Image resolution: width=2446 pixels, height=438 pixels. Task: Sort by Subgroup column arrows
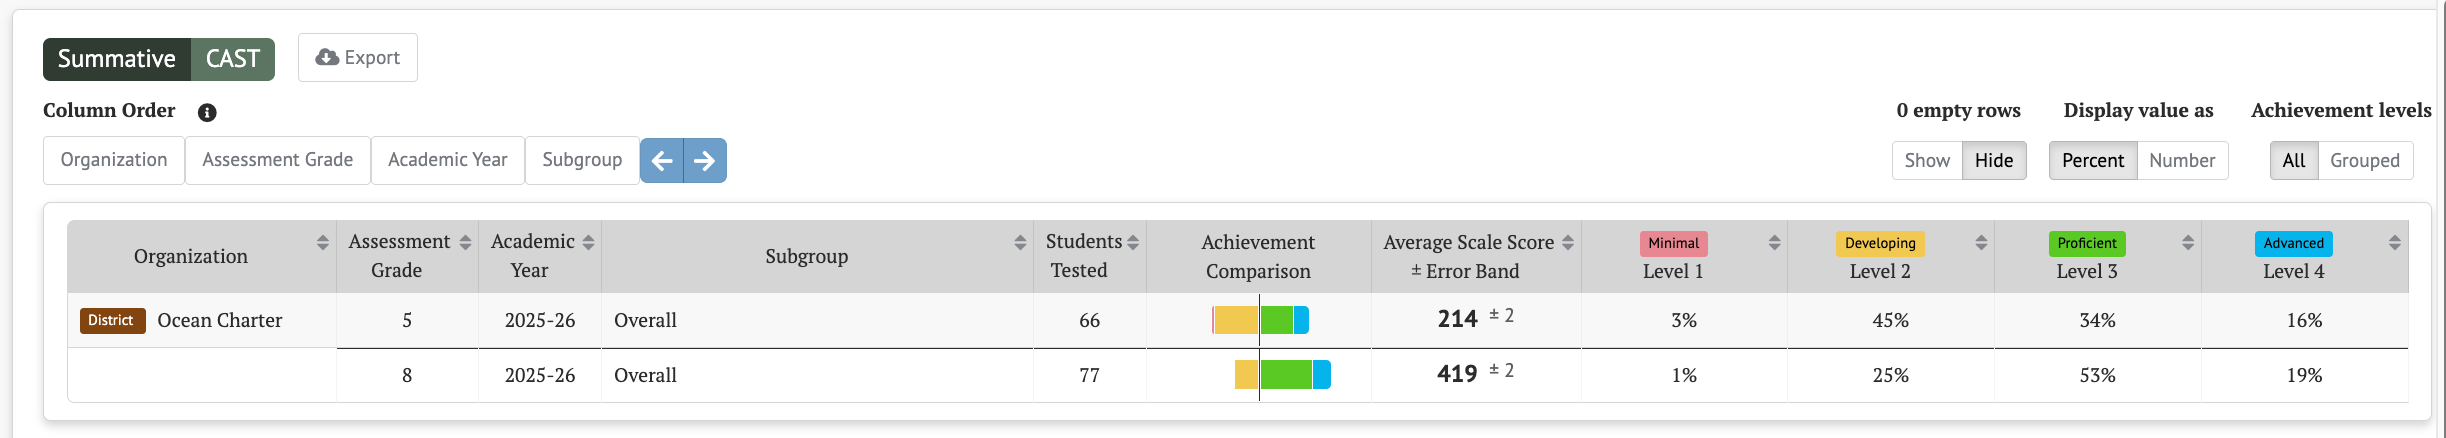pos(1020,242)
